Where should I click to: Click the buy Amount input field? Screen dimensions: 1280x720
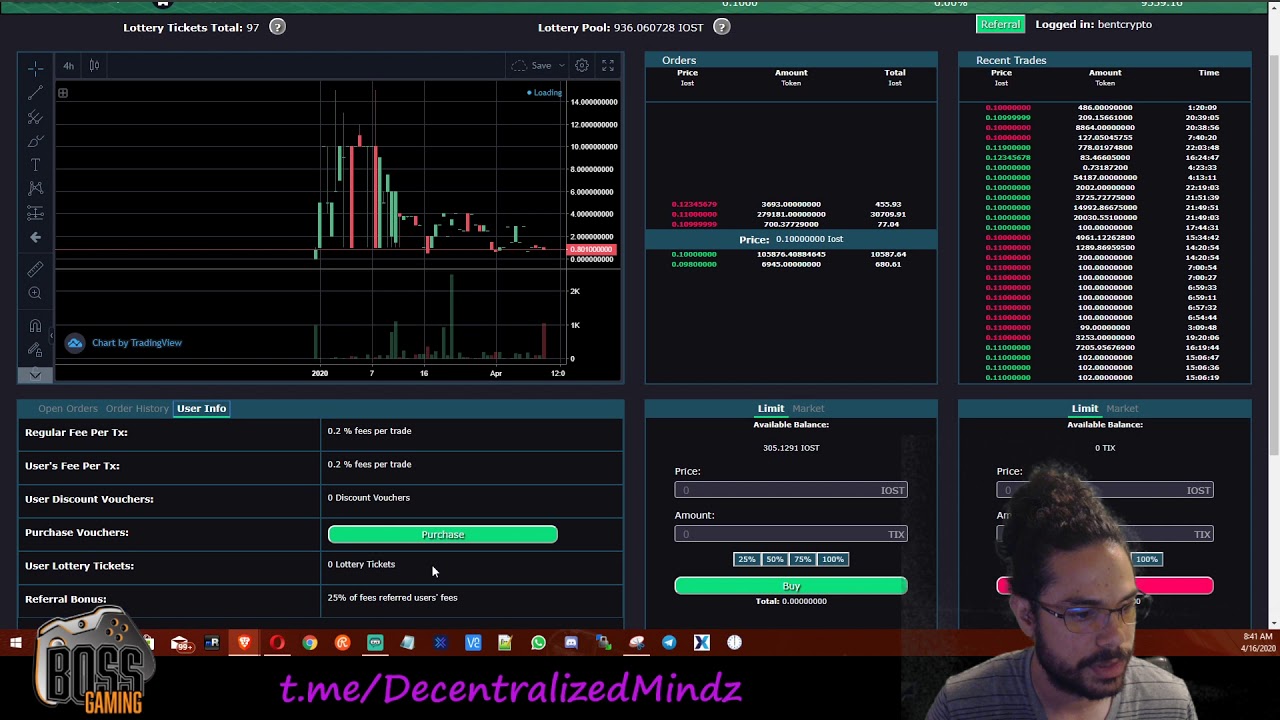[x=791, y=534]
